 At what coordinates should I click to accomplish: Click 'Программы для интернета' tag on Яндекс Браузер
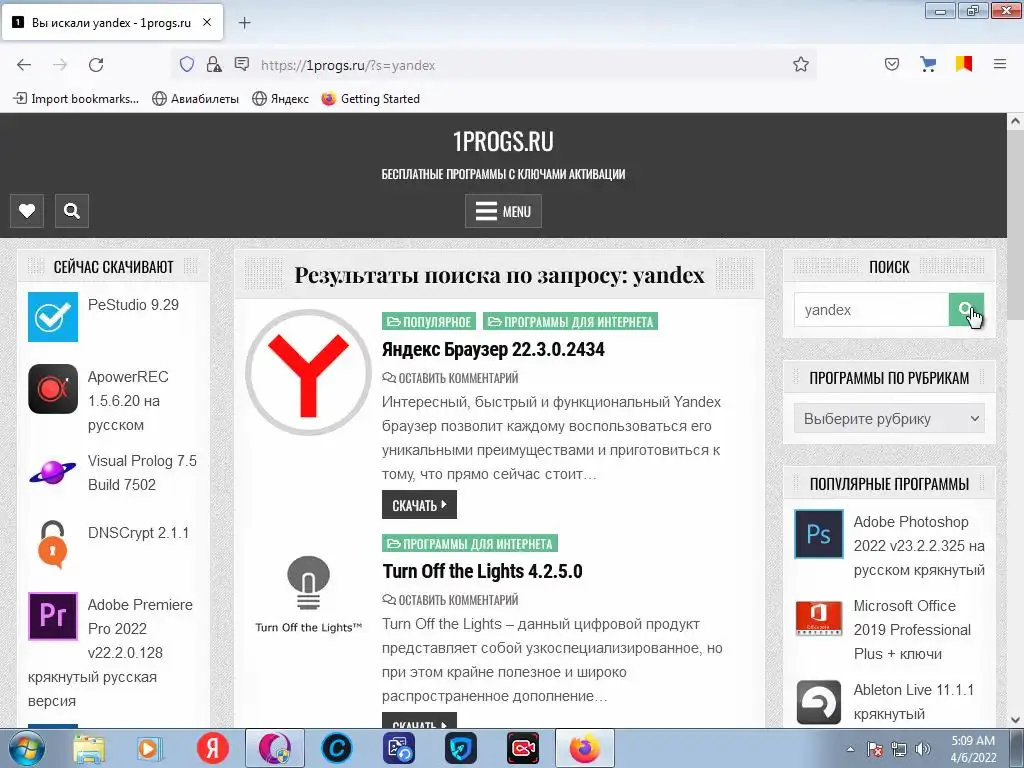tap(570, 321)
